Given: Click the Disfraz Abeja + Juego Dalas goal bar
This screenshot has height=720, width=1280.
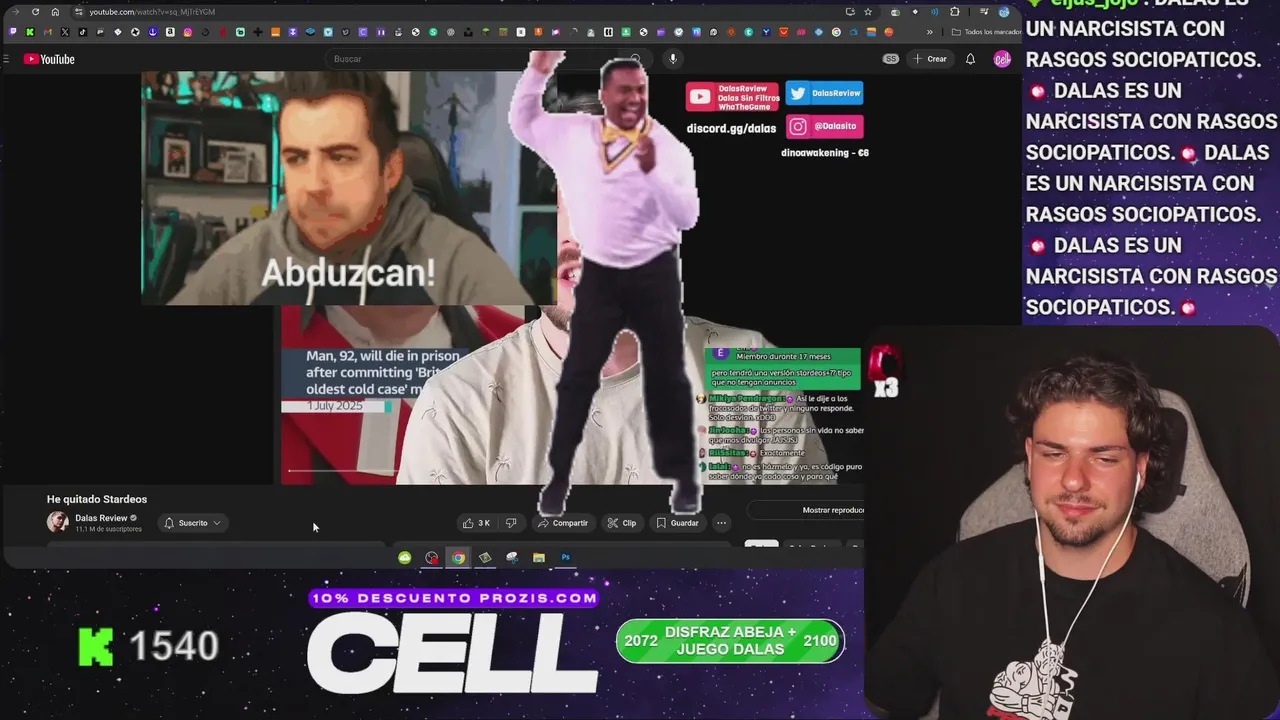Looking at the screenshot, I should point(730,641).
